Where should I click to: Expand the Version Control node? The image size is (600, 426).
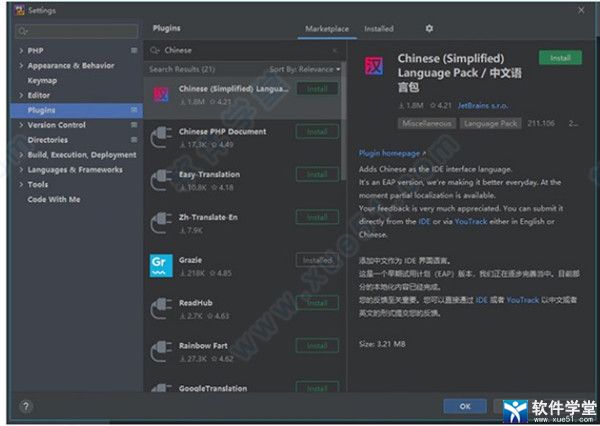pos(21,125)
